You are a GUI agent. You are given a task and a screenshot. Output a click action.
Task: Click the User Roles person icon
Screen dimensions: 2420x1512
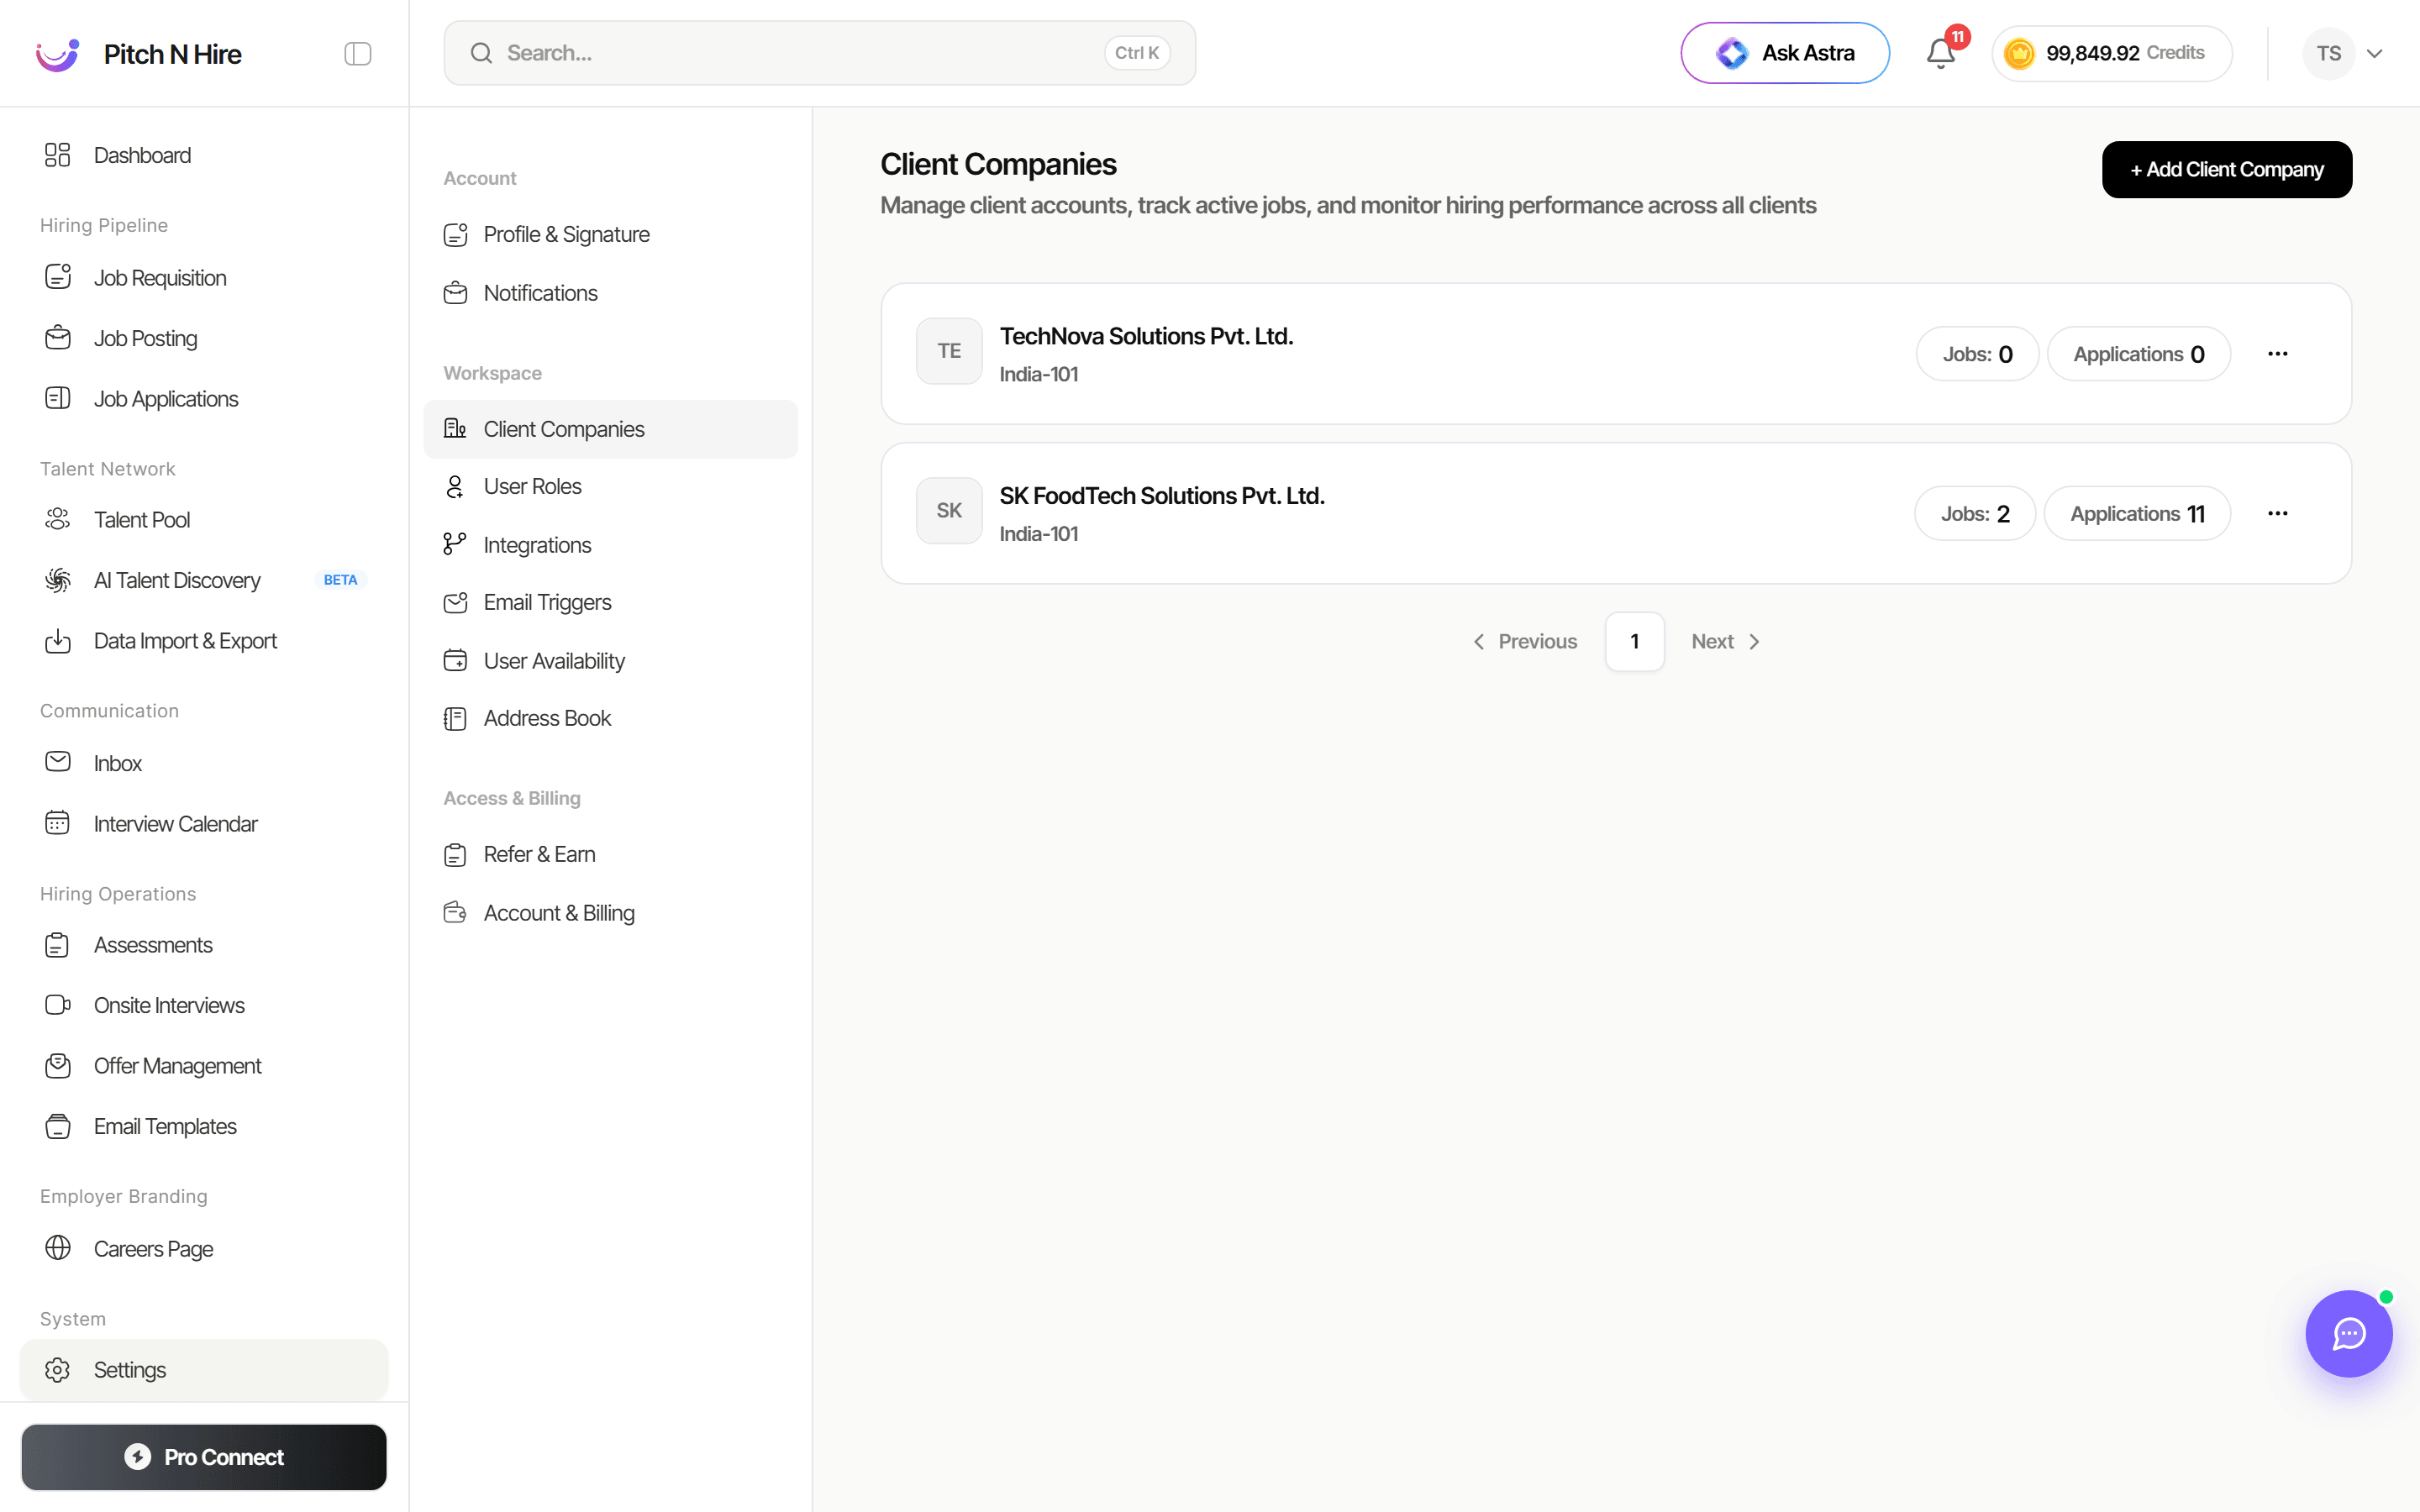(x=456, y=487)
